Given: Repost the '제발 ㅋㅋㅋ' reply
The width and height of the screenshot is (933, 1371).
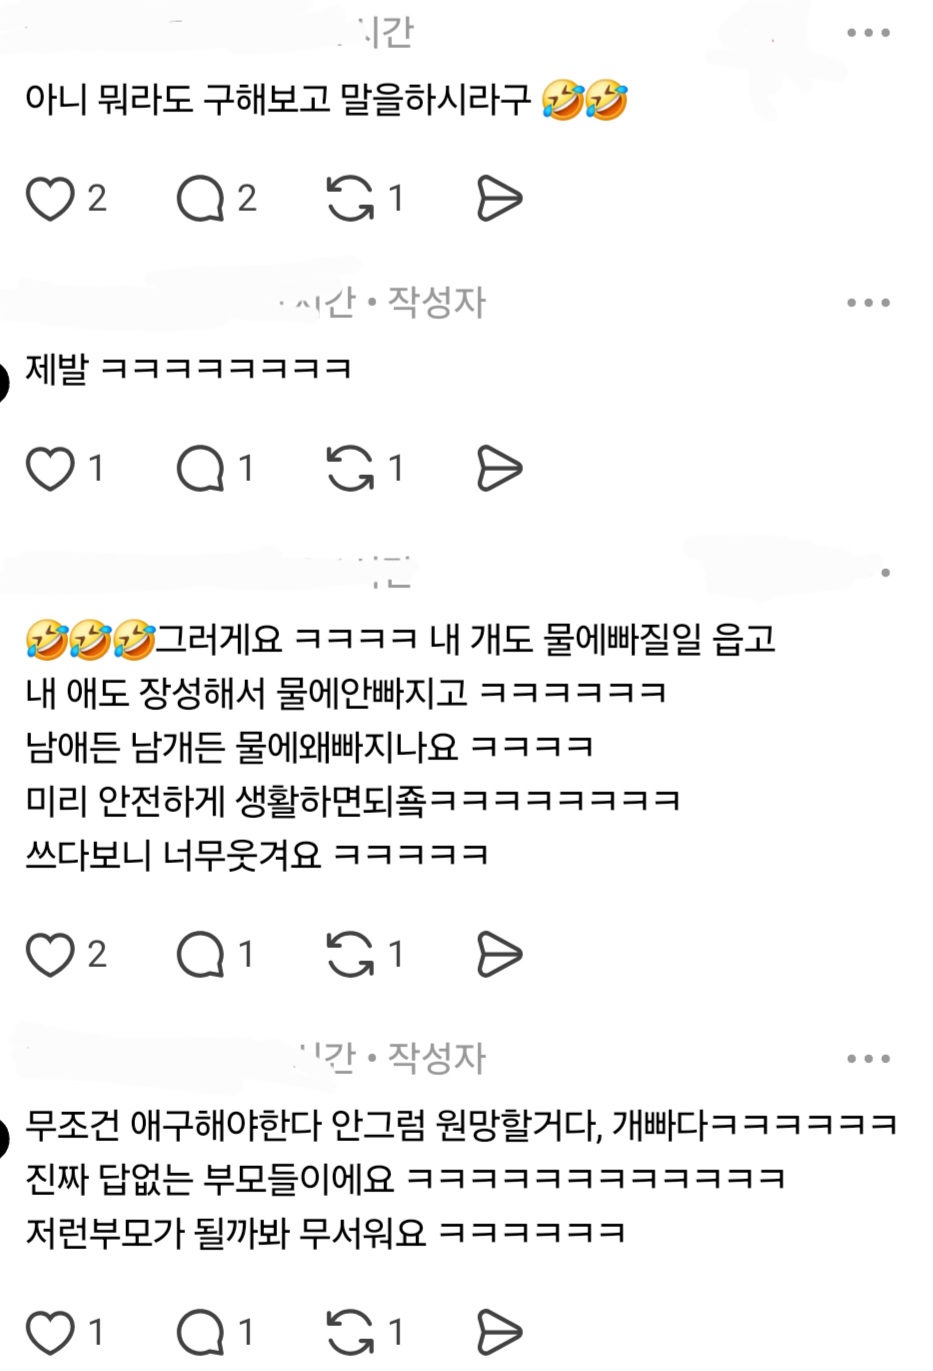Looking at the screenshot, I should pyautogui.click(x=350, y=468).
